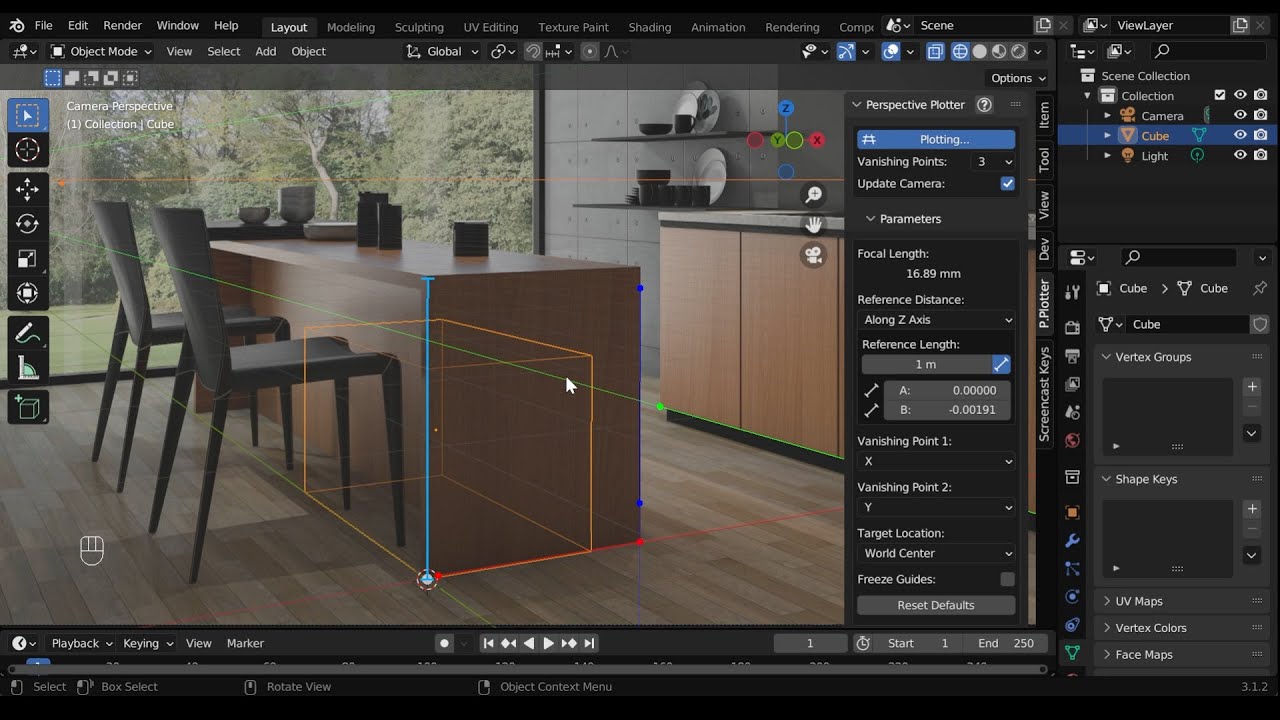Open the Add menu in viewport header

(266, 51)
